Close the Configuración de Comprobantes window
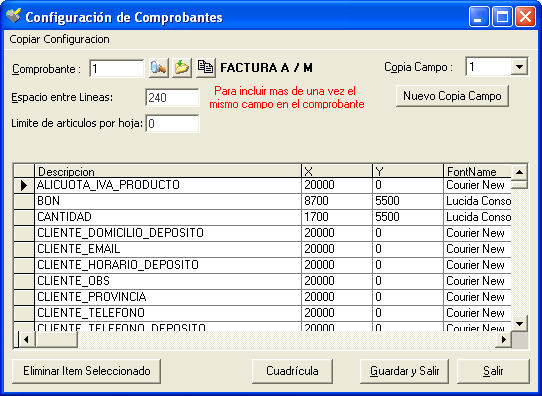Viewport: 542px width, 396px height. click(x=525, y=17)
